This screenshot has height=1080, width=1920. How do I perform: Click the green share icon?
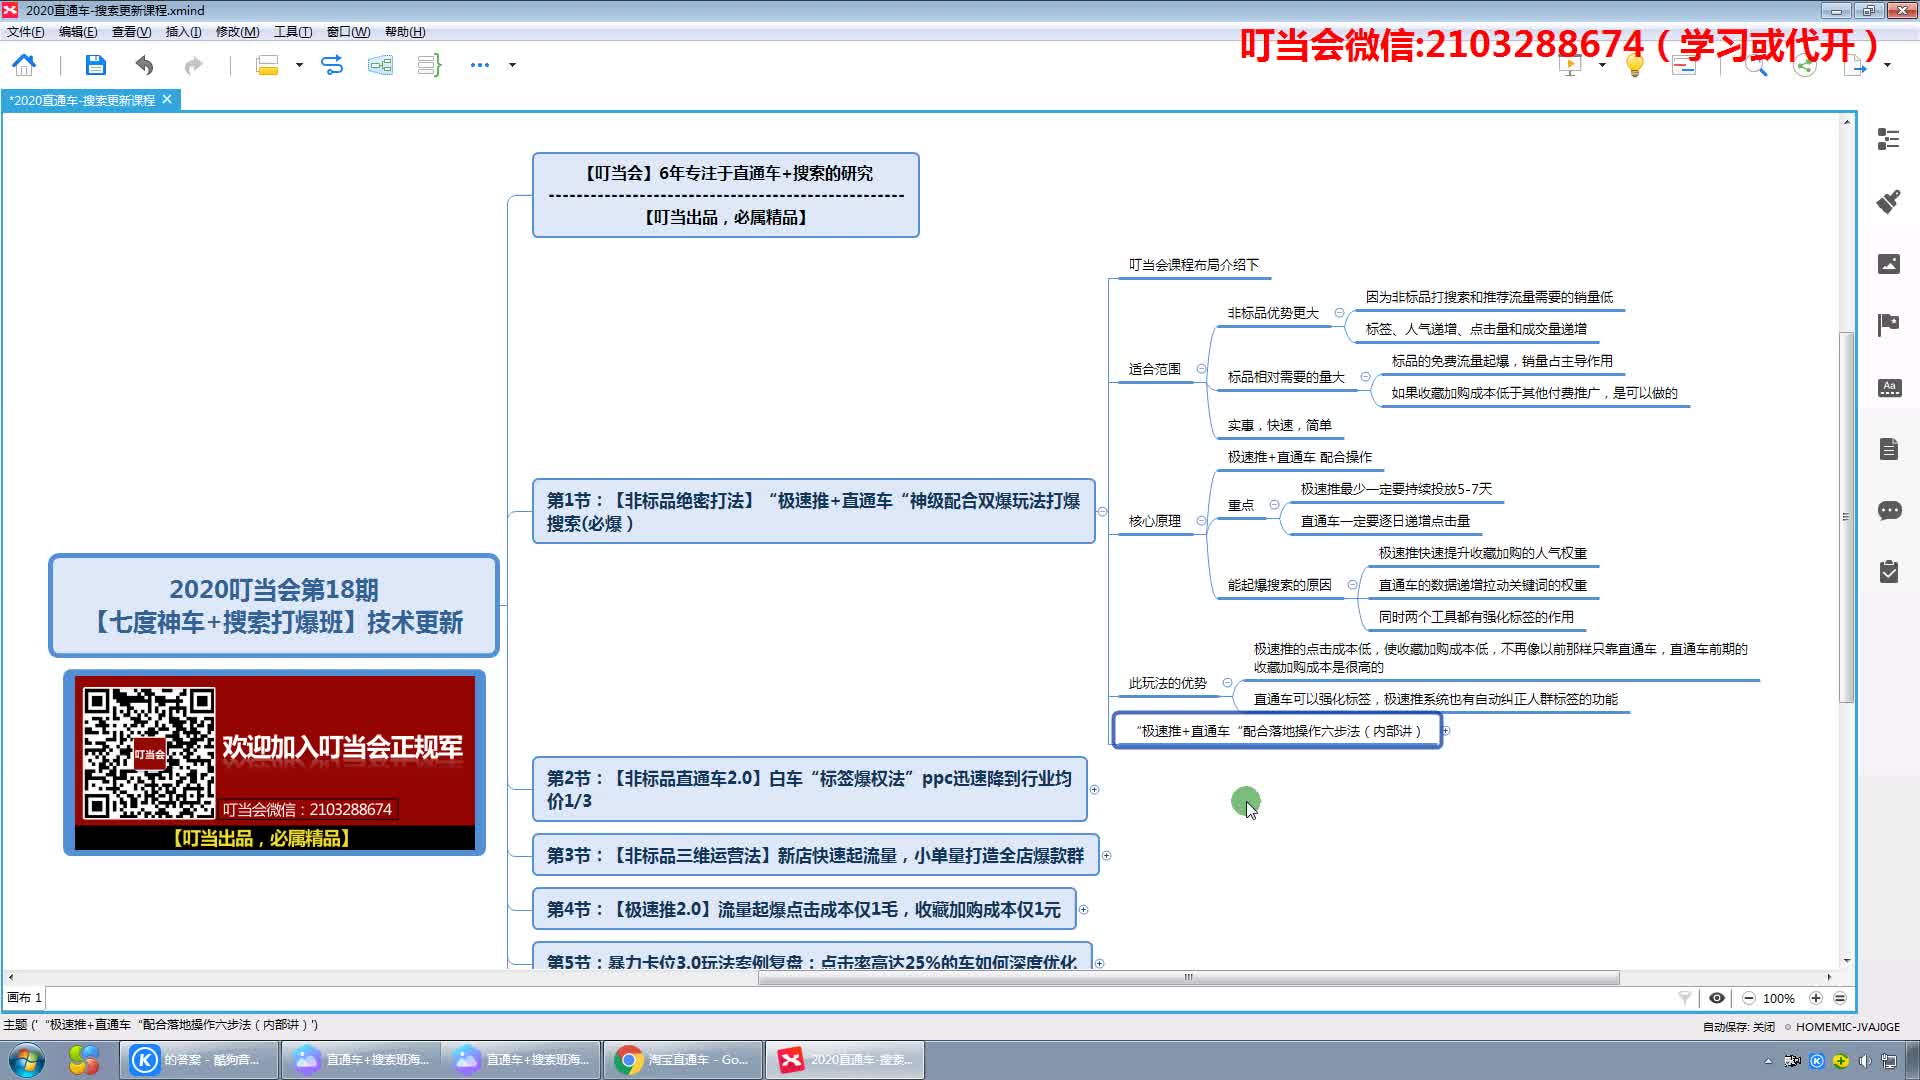1805,66
